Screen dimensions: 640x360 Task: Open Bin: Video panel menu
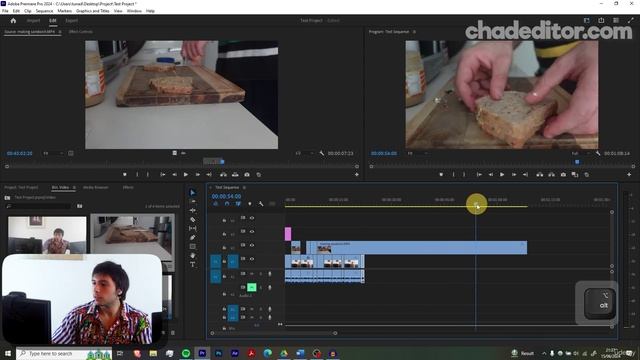(x=74, y=187)
